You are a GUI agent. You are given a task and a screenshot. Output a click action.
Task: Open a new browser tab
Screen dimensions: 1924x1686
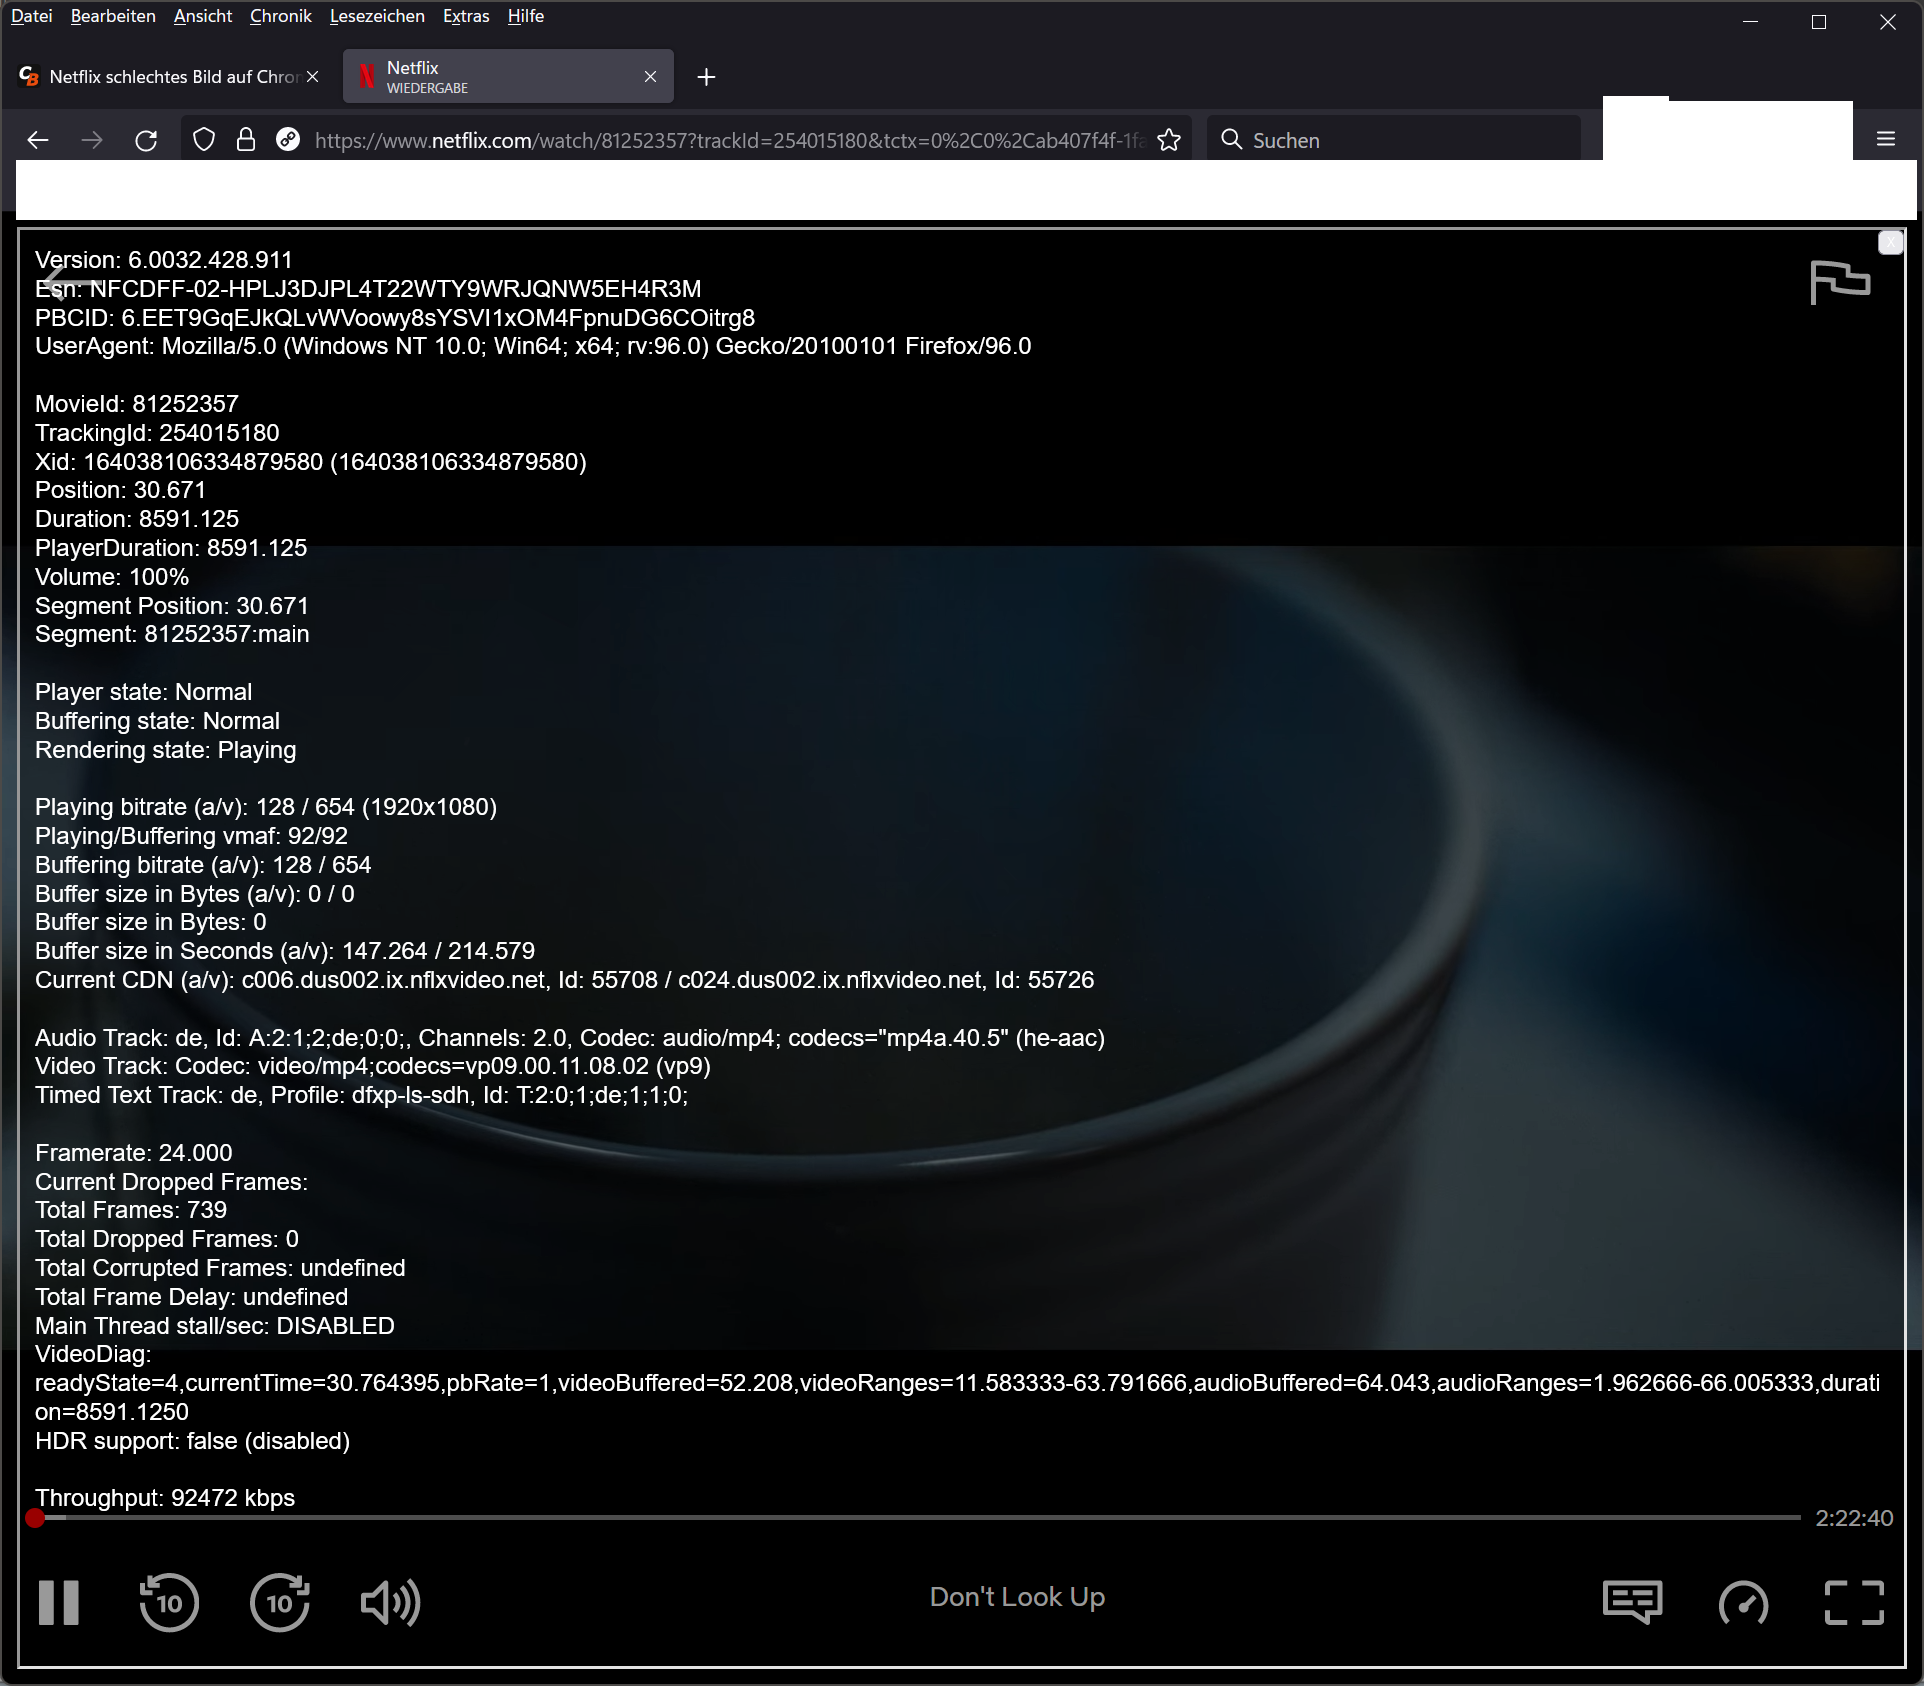[706, 77]
